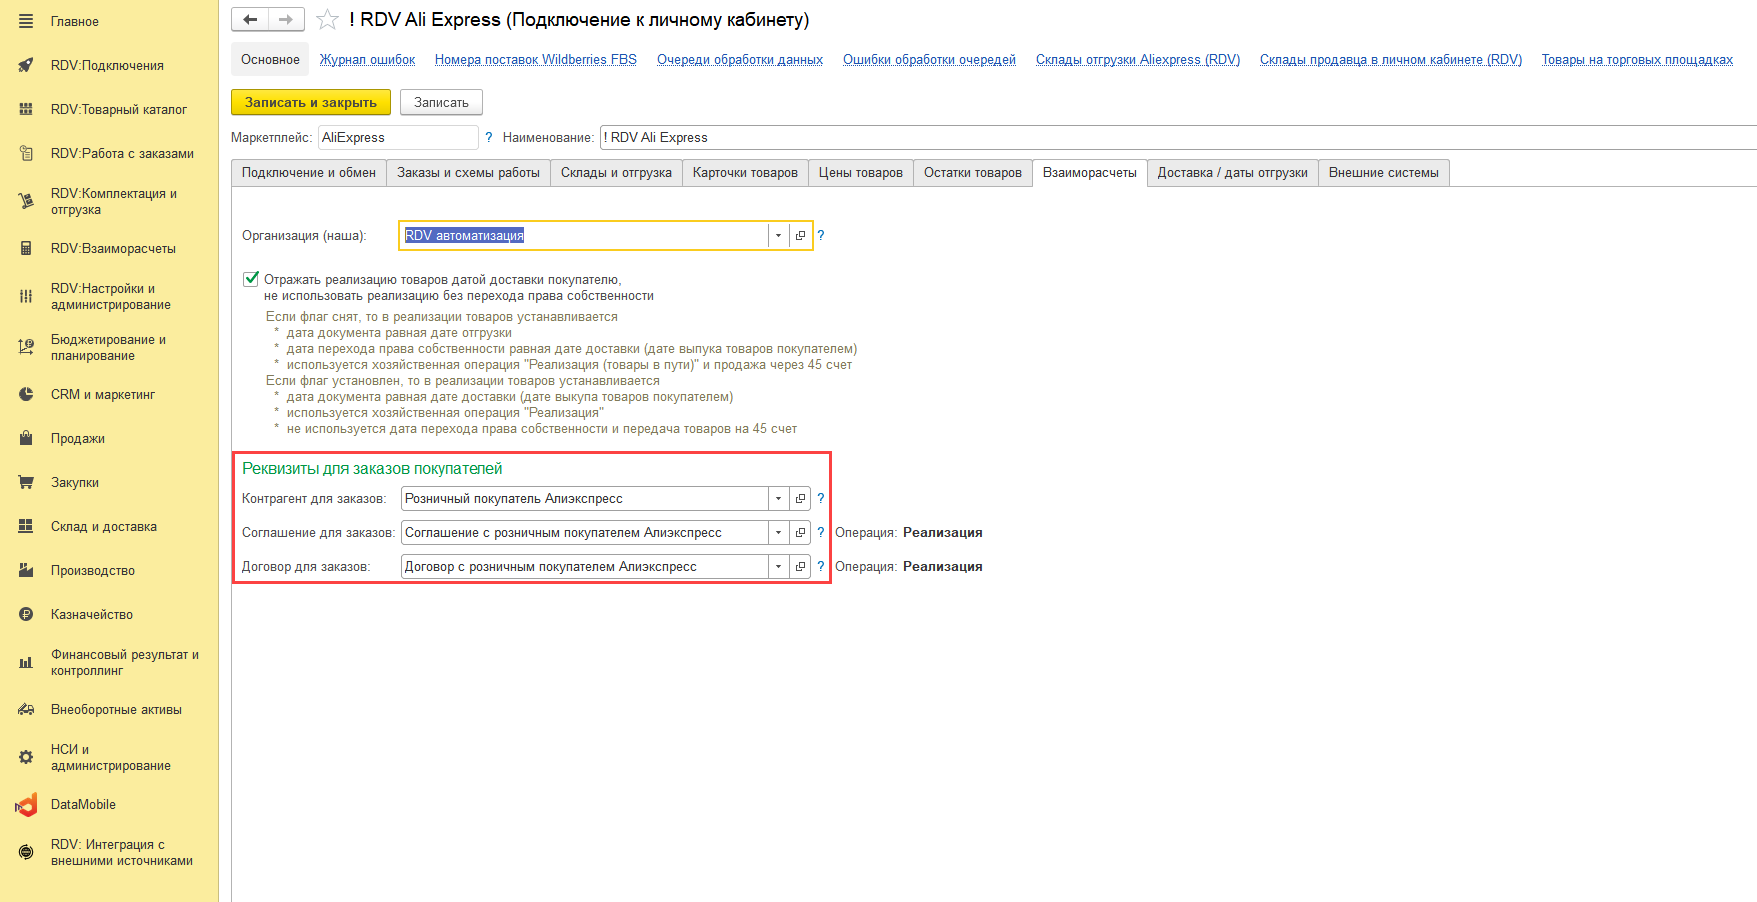Open Журнал ошибок link
This screenshot has height=902, width=1757.
(x=367, y=60)
